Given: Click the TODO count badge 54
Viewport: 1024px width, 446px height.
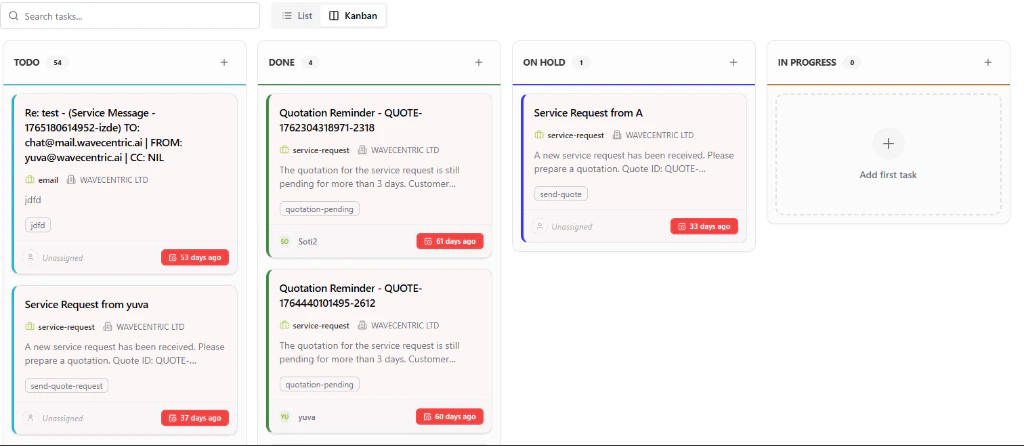Looking at the screenshot, I should coord(57,63).
